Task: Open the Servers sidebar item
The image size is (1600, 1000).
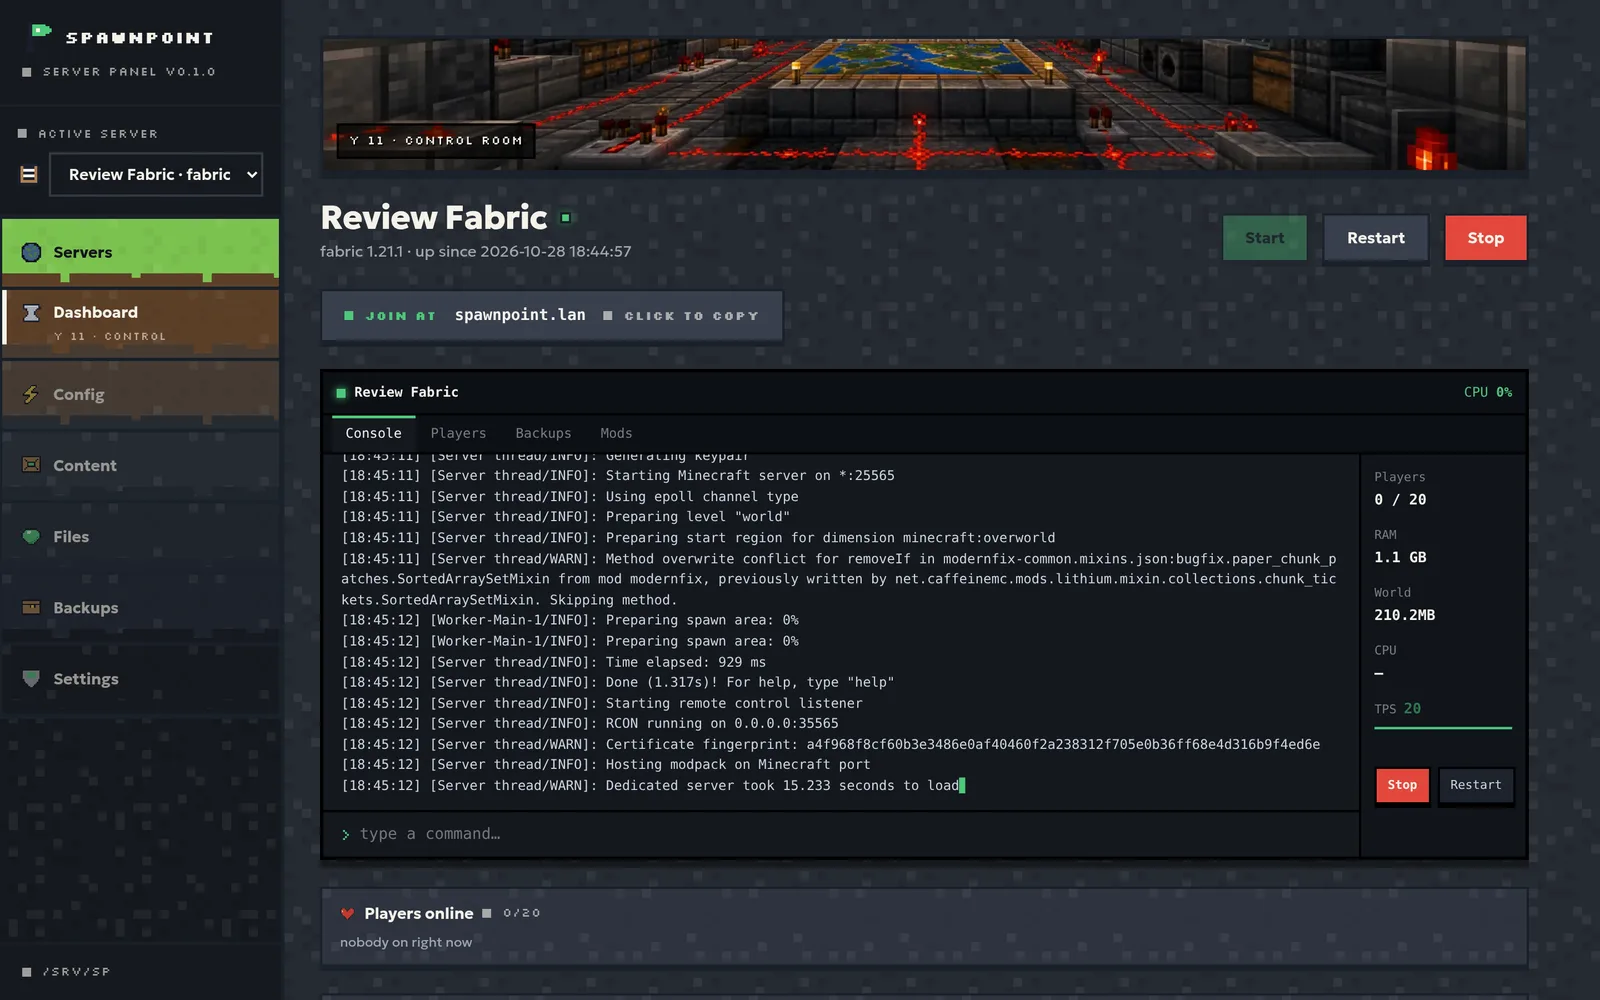Action: (140, 251)
